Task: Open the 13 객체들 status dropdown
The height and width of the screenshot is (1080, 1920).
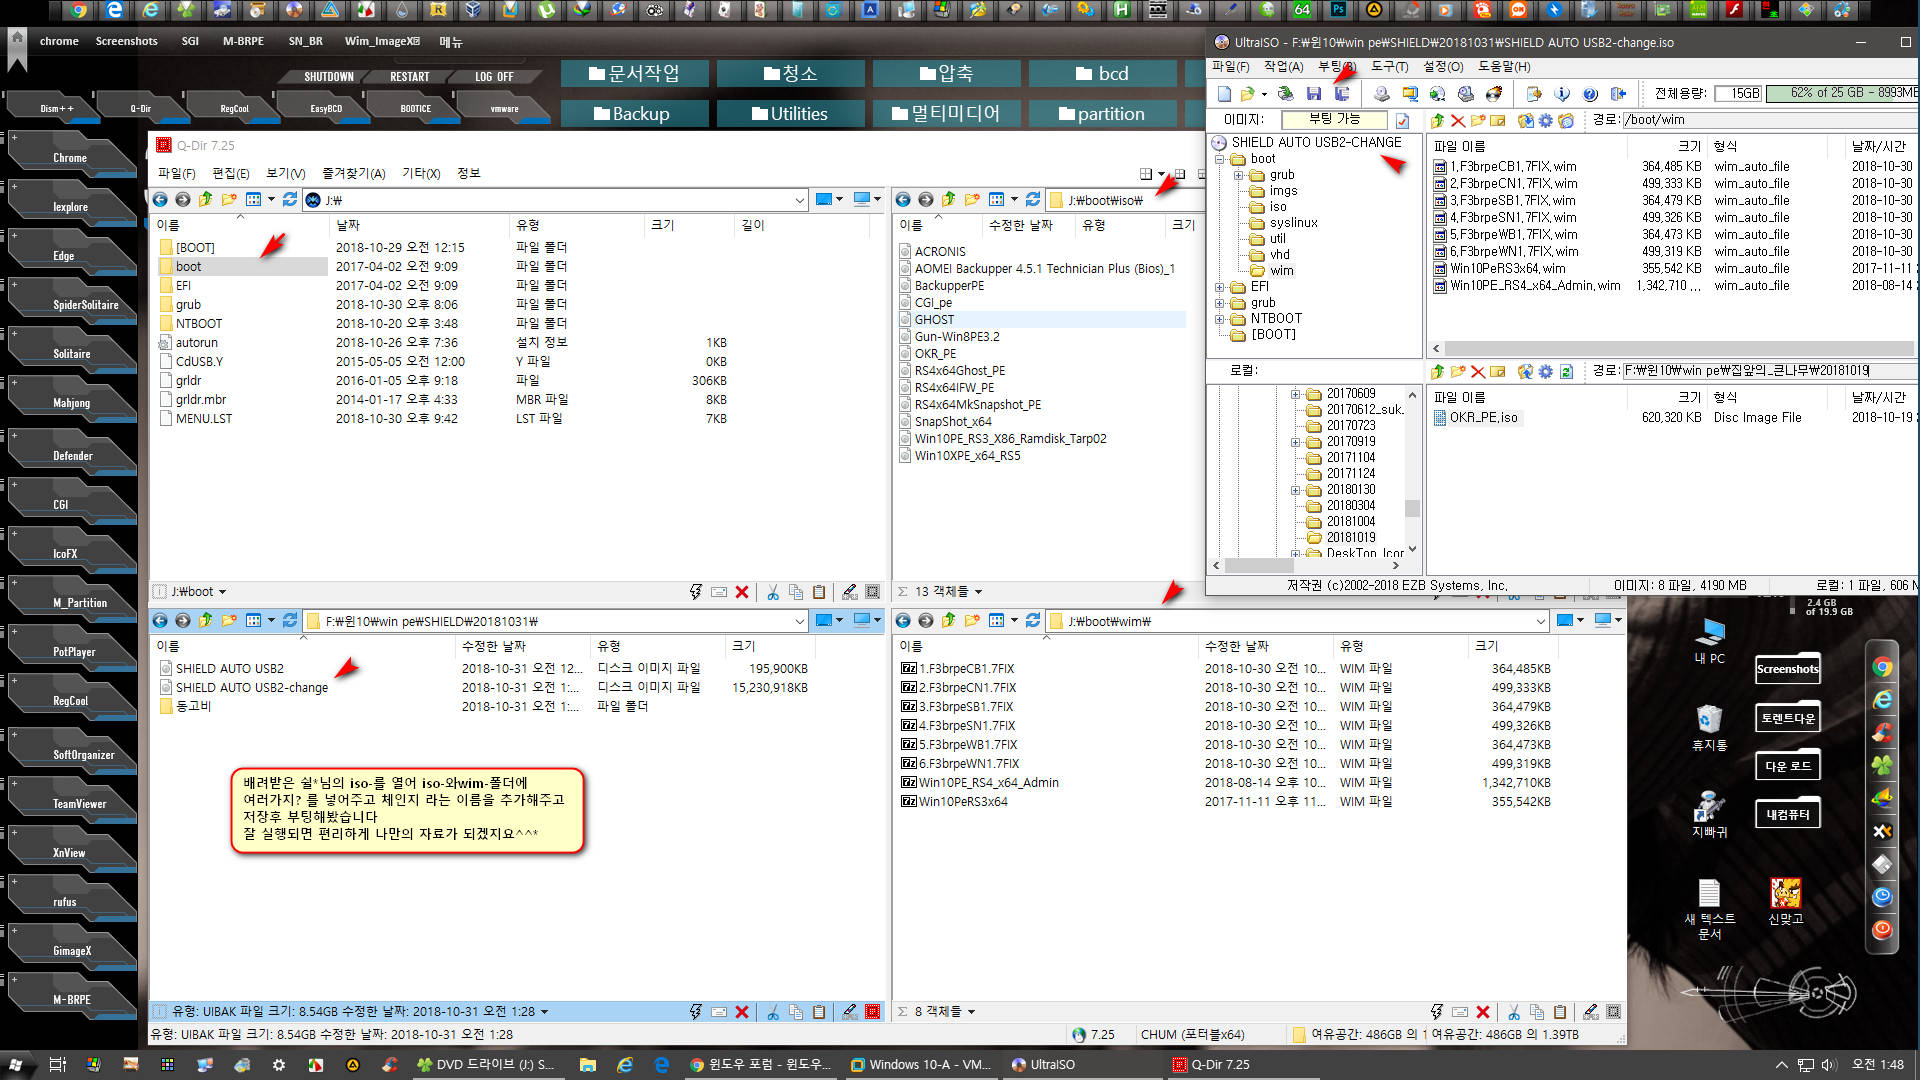Action: click(978, 591)
